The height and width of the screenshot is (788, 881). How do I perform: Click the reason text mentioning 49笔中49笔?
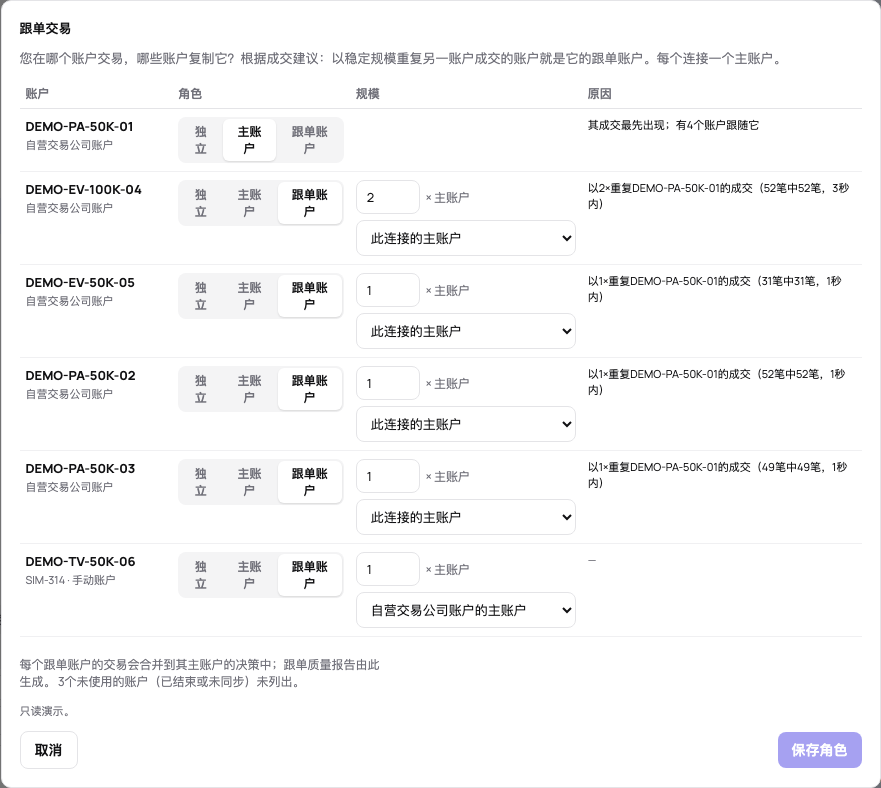717,475
